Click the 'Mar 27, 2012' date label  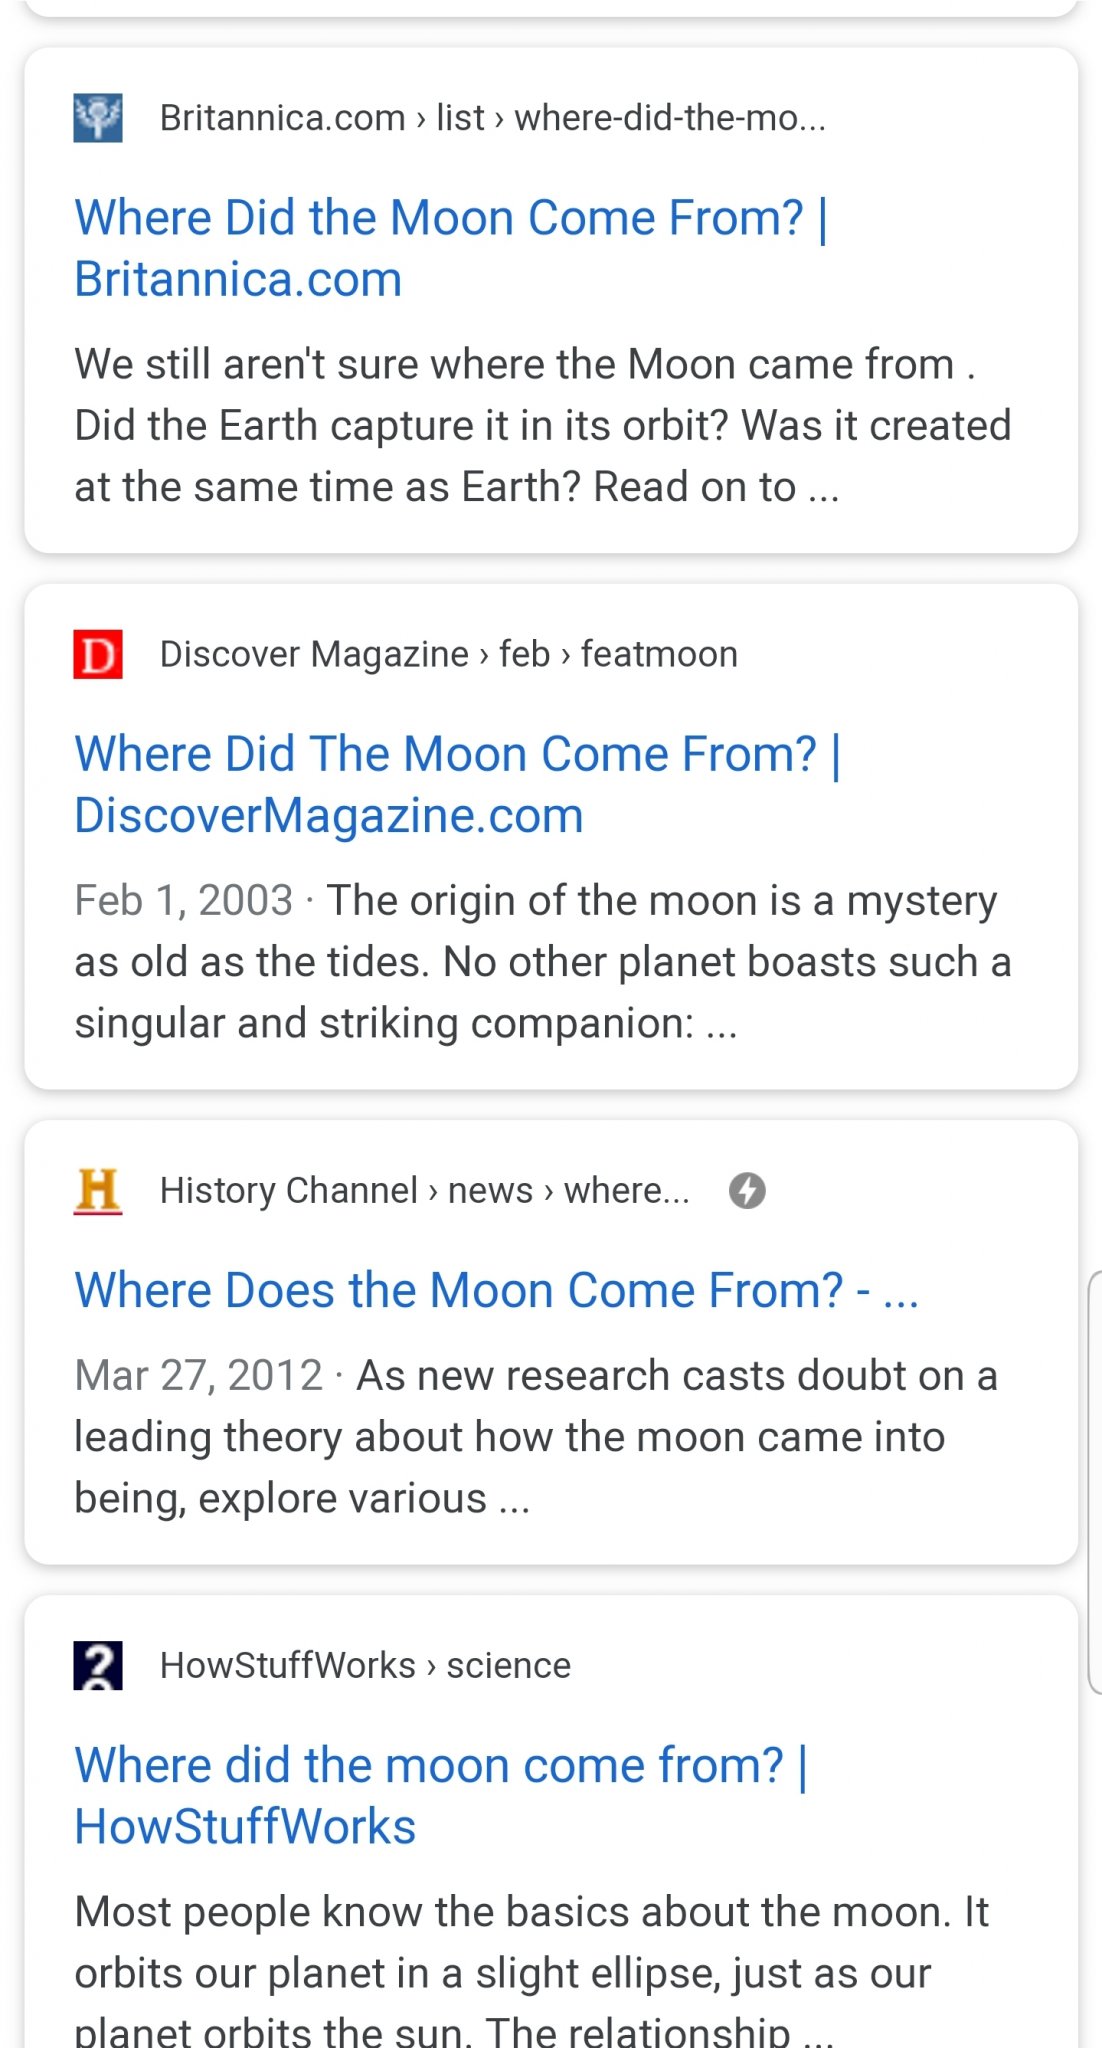[198, 1376]
